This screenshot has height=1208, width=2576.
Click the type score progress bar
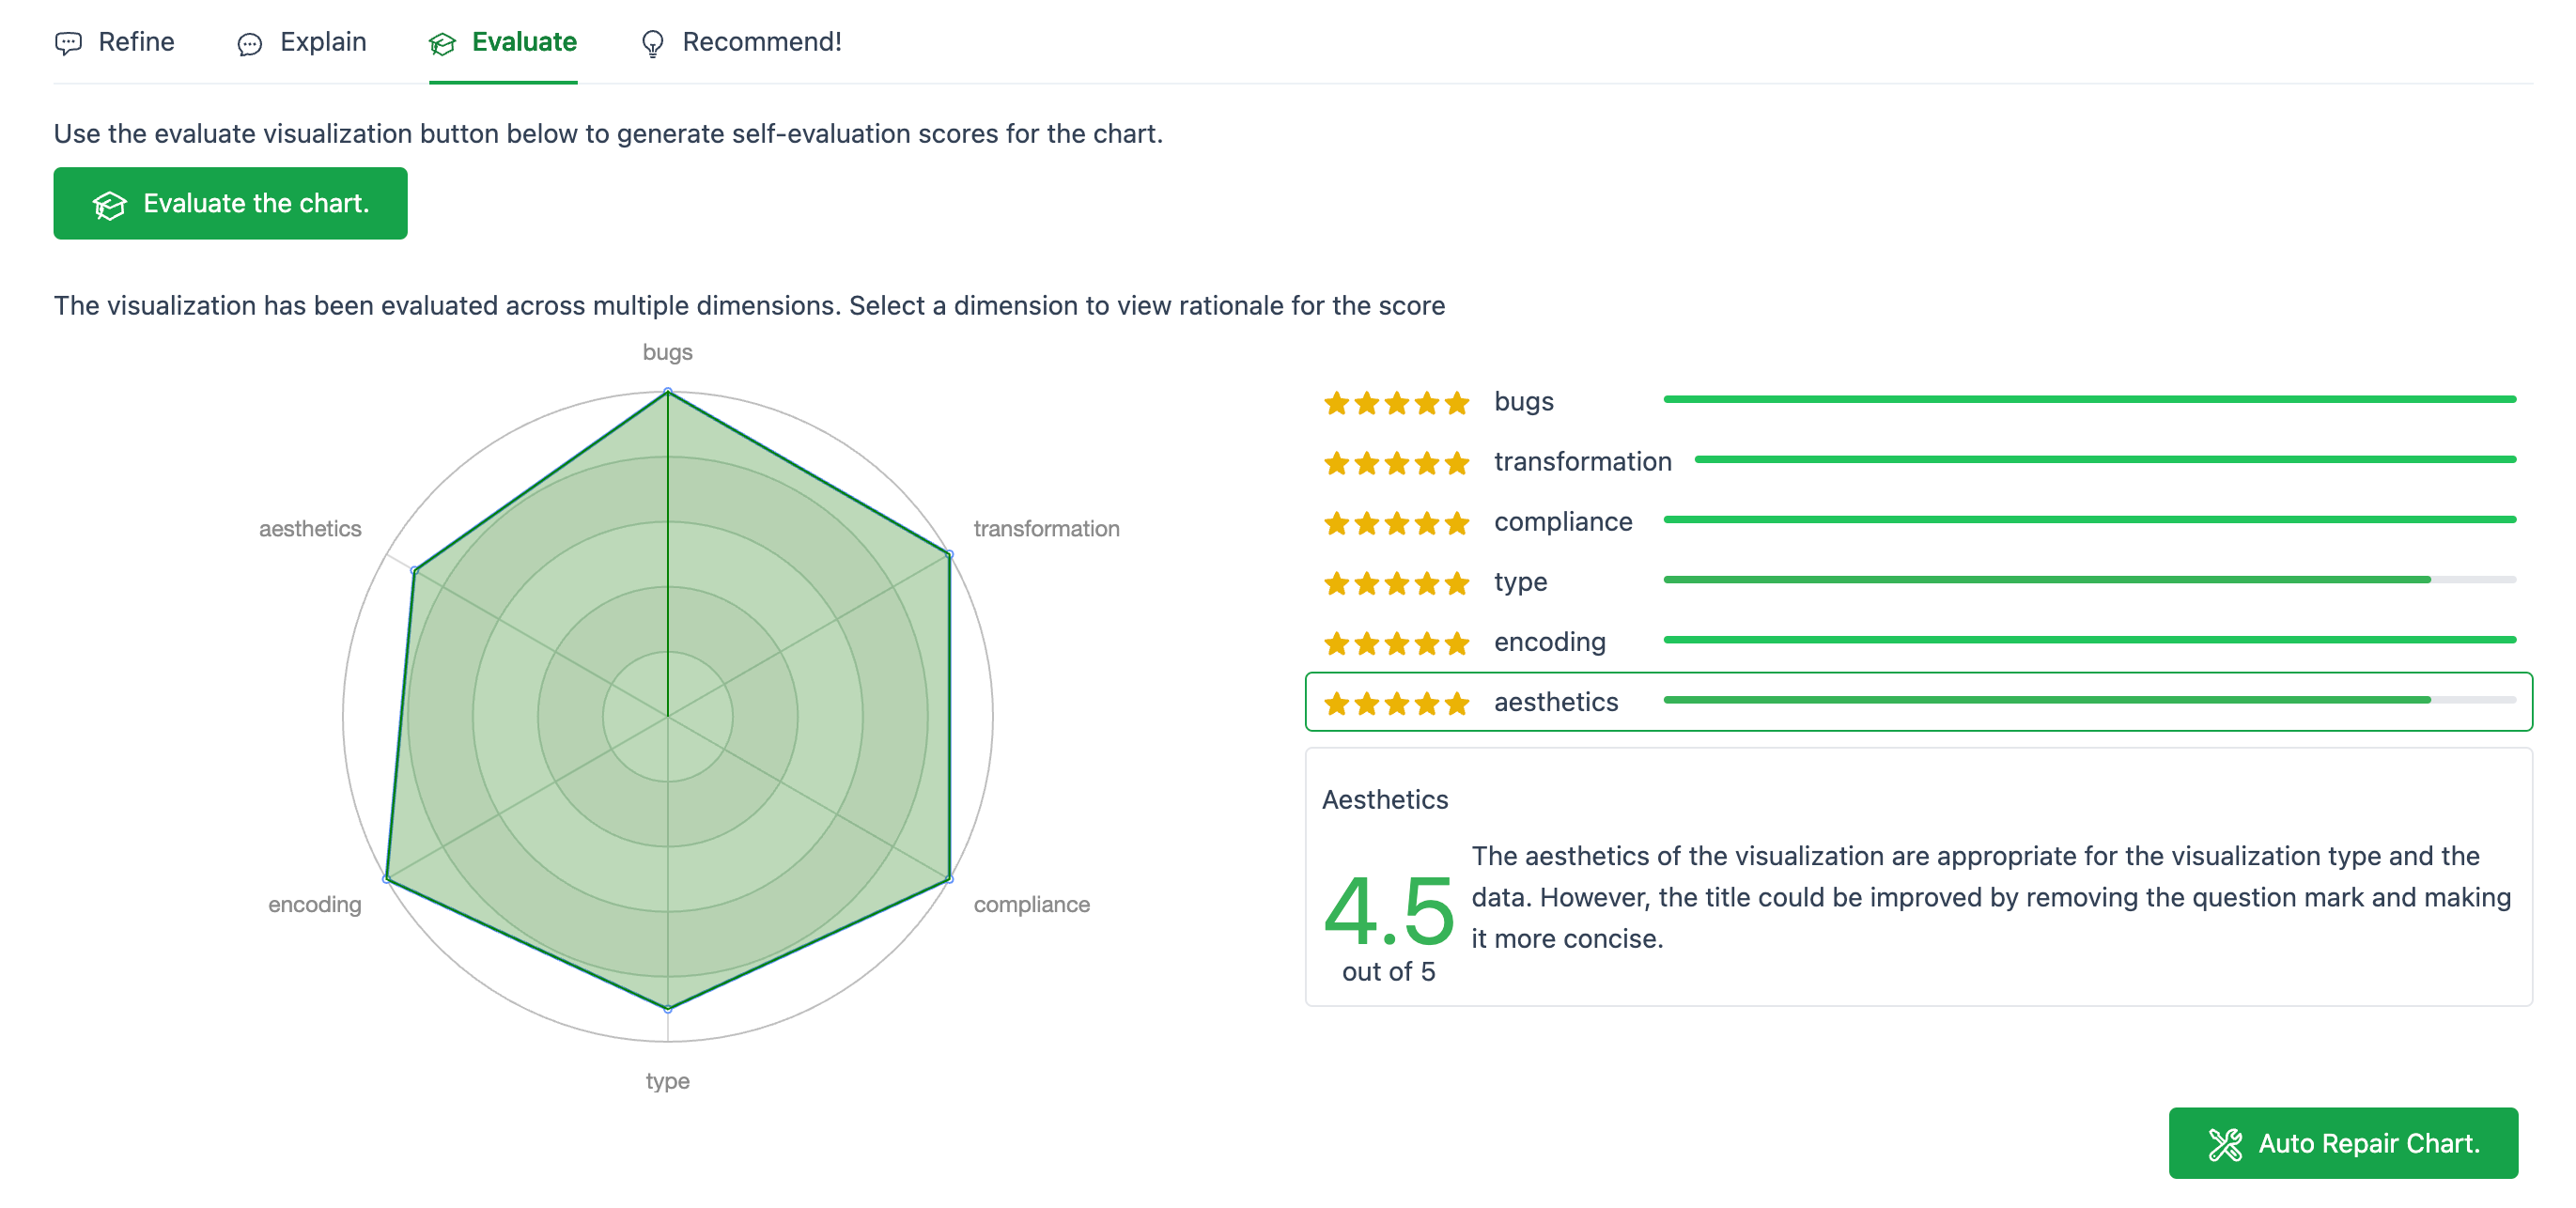click(x=2088, y=580)
